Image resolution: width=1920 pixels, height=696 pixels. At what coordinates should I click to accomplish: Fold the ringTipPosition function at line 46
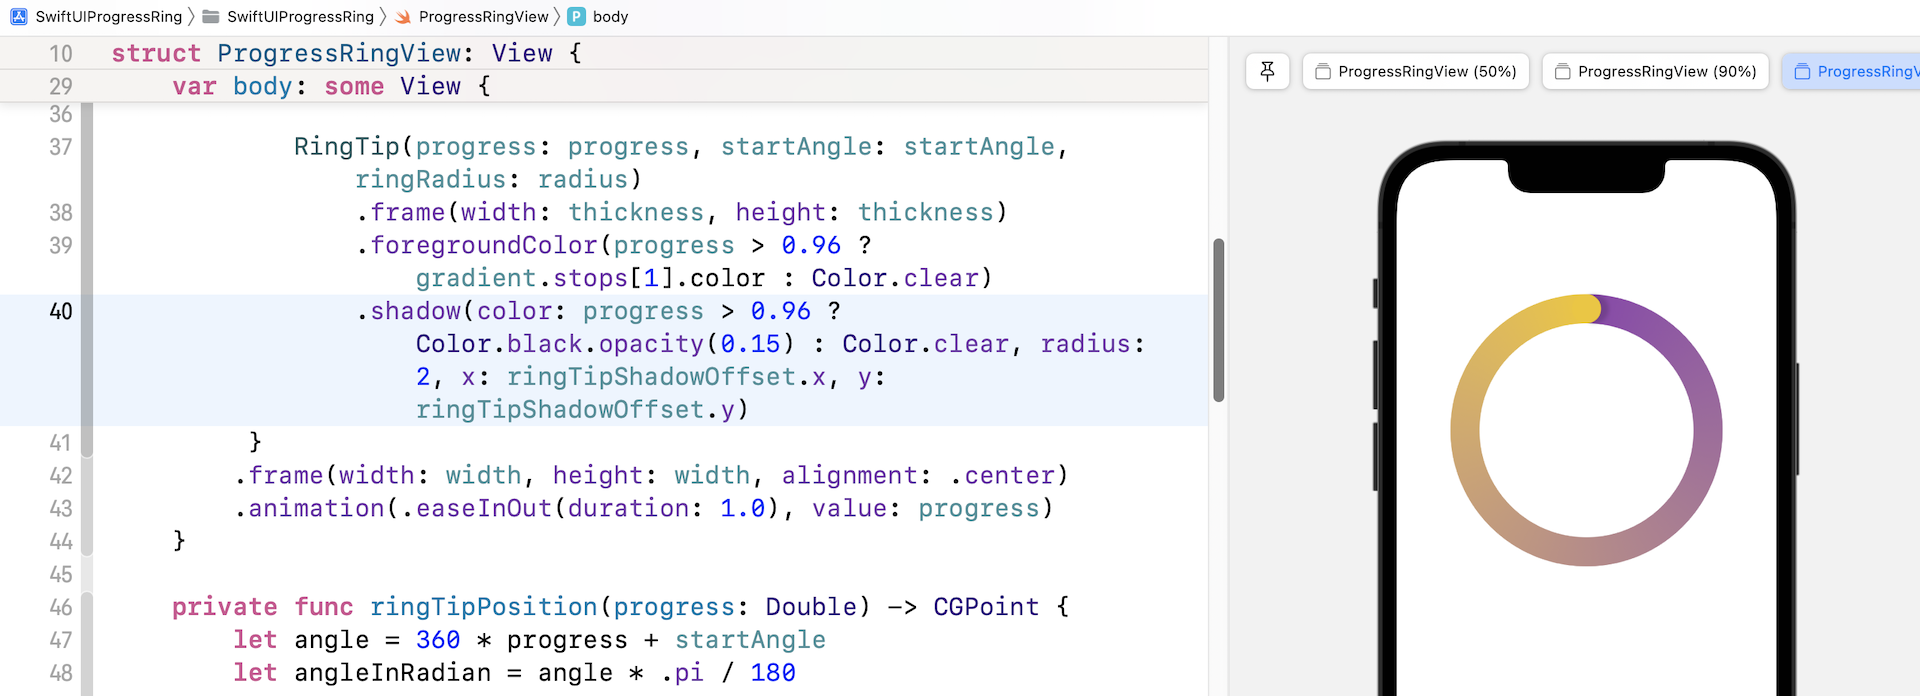point(87,607)
